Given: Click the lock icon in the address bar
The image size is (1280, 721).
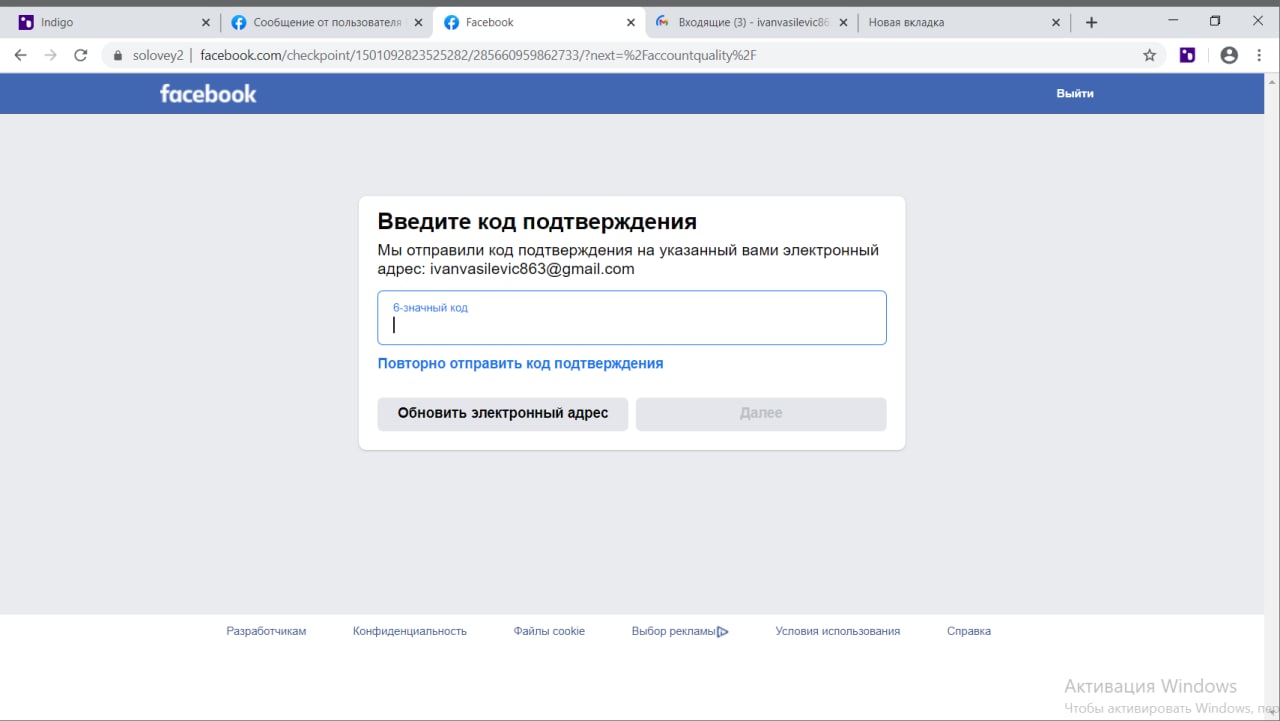Looking at the screenshot, I should [x=118, y=55].
